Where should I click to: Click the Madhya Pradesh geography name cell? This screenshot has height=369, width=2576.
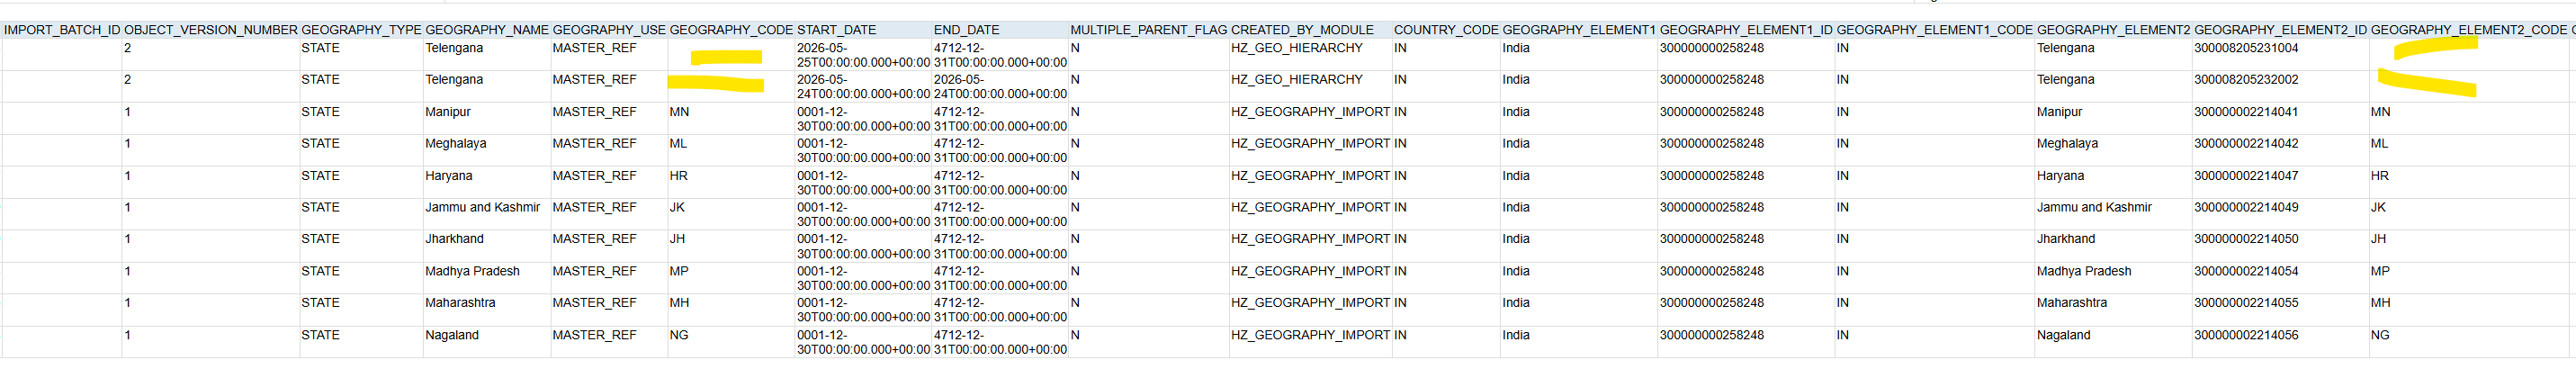tap(486, 278)
